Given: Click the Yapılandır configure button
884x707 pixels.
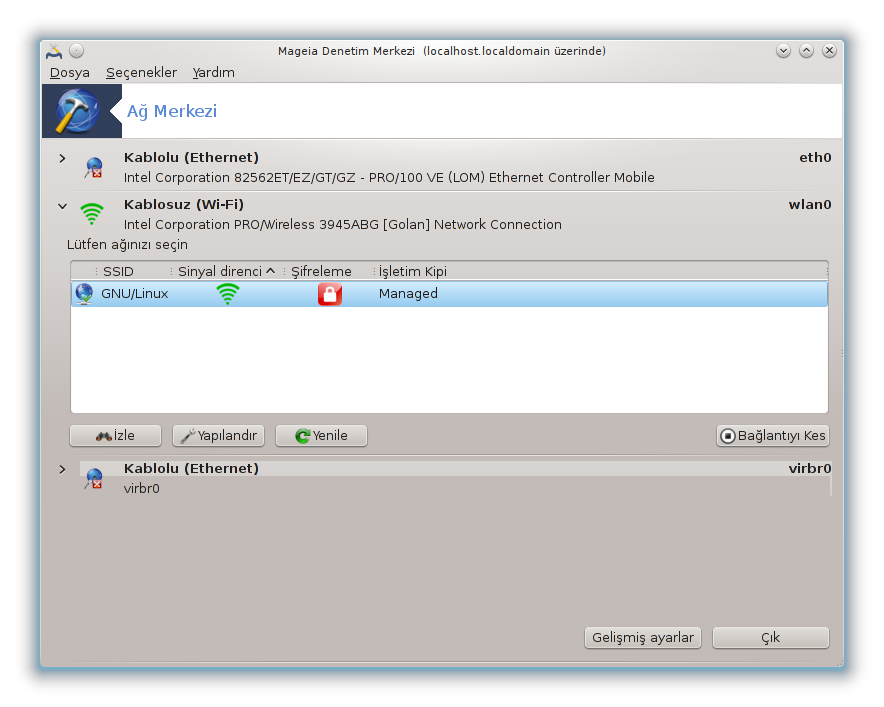Looking at the screenshot, I should pos(219,436).
